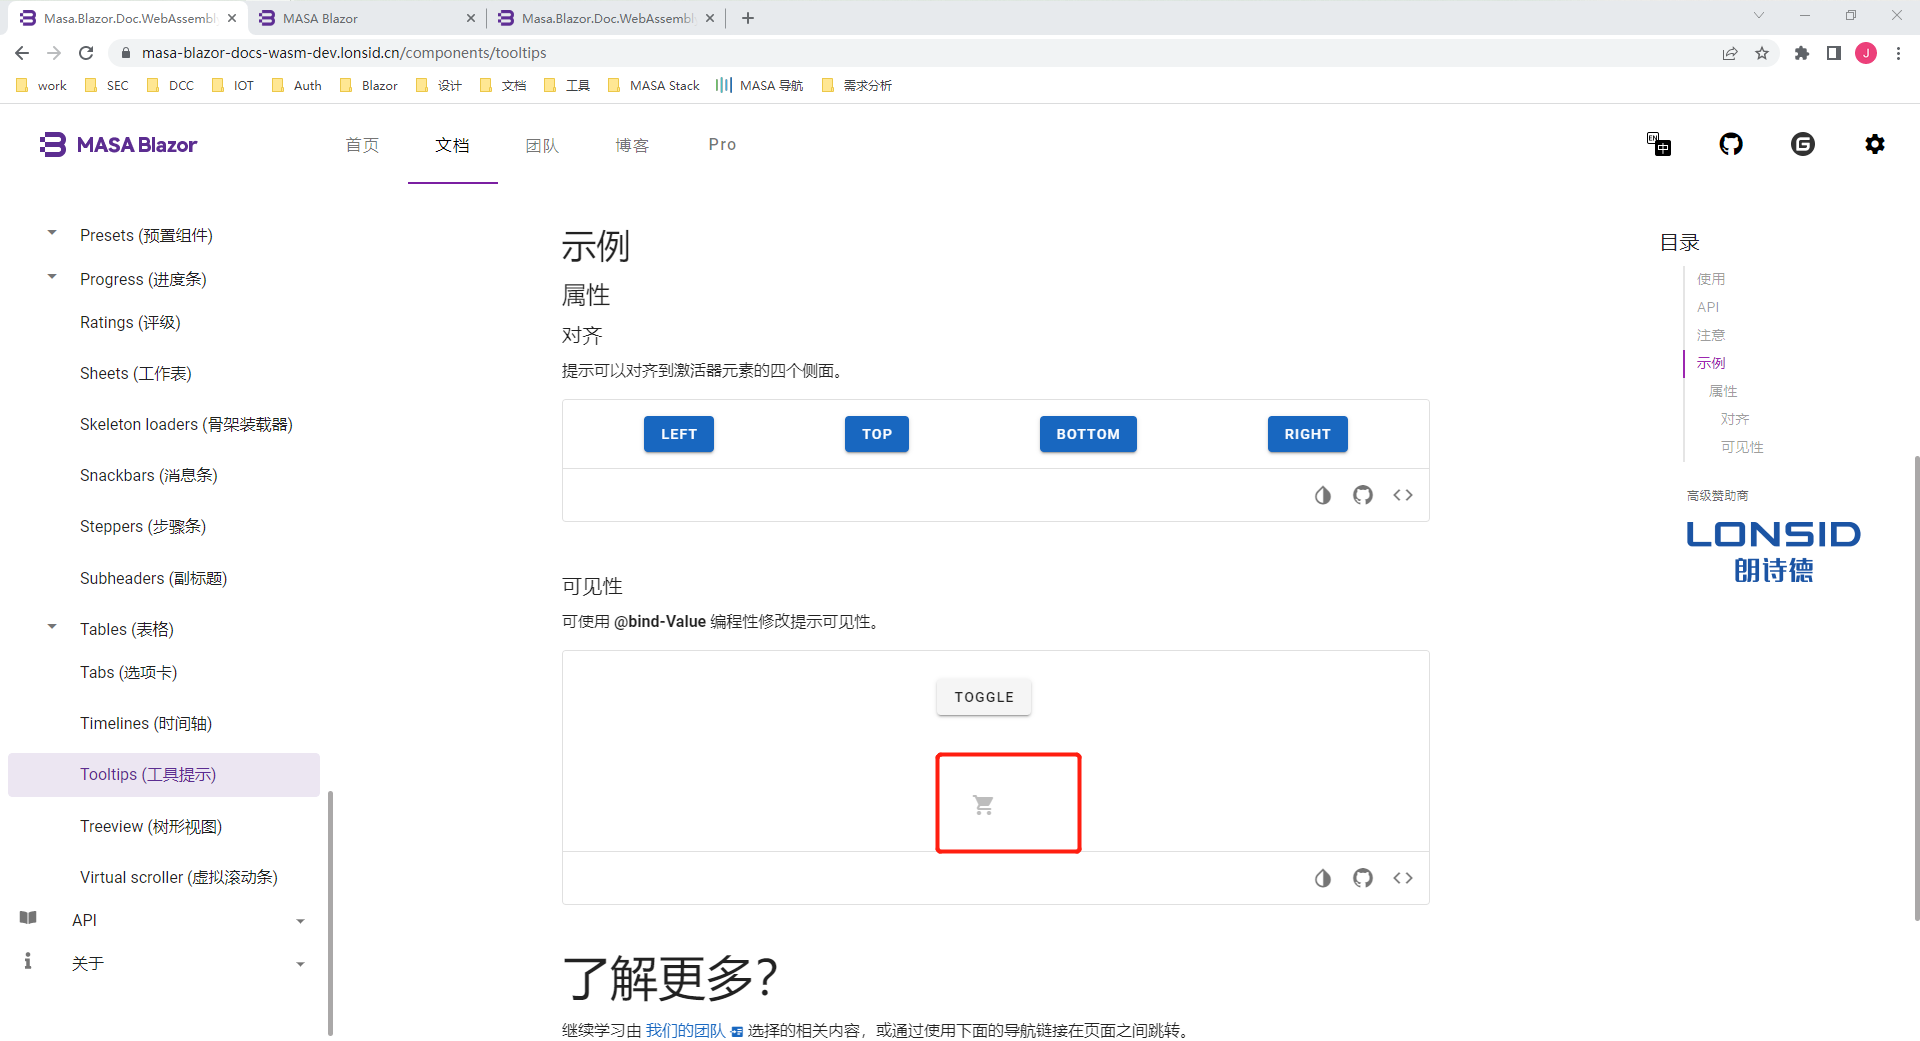Click the shopping cart icon inside the red outlined box
Viewport: 1920px width, 1041px height.
pos(983,803)
